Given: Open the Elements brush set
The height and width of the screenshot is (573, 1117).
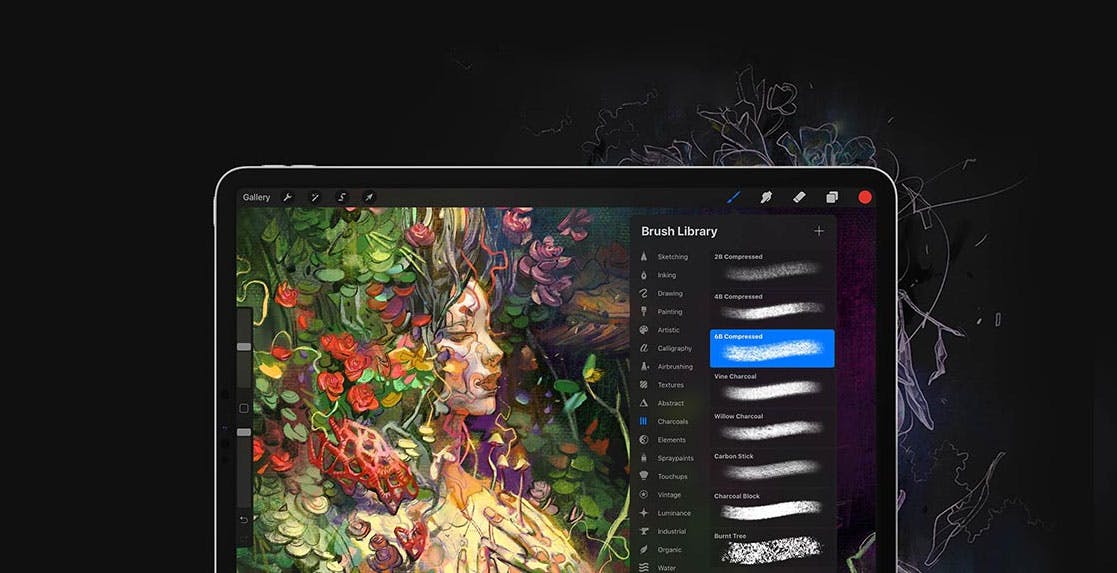Looking at the screenshot, I should point(663,440).
